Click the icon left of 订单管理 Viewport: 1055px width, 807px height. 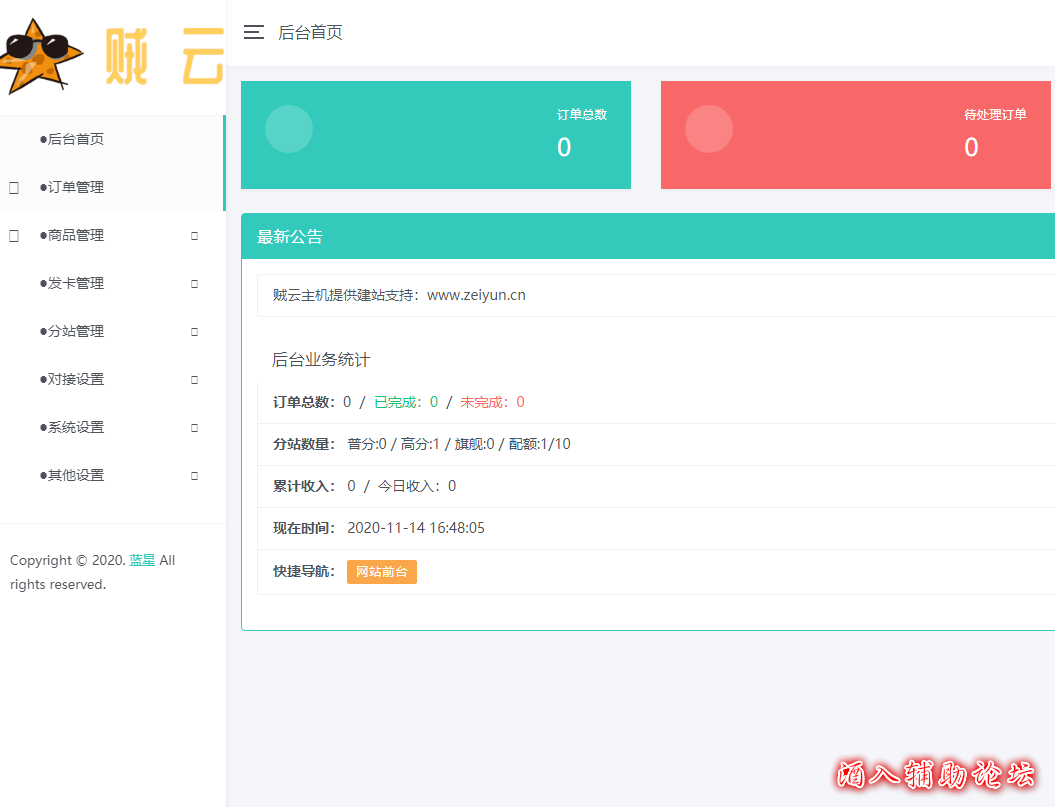pyautogui.click(x=14, y=187)
